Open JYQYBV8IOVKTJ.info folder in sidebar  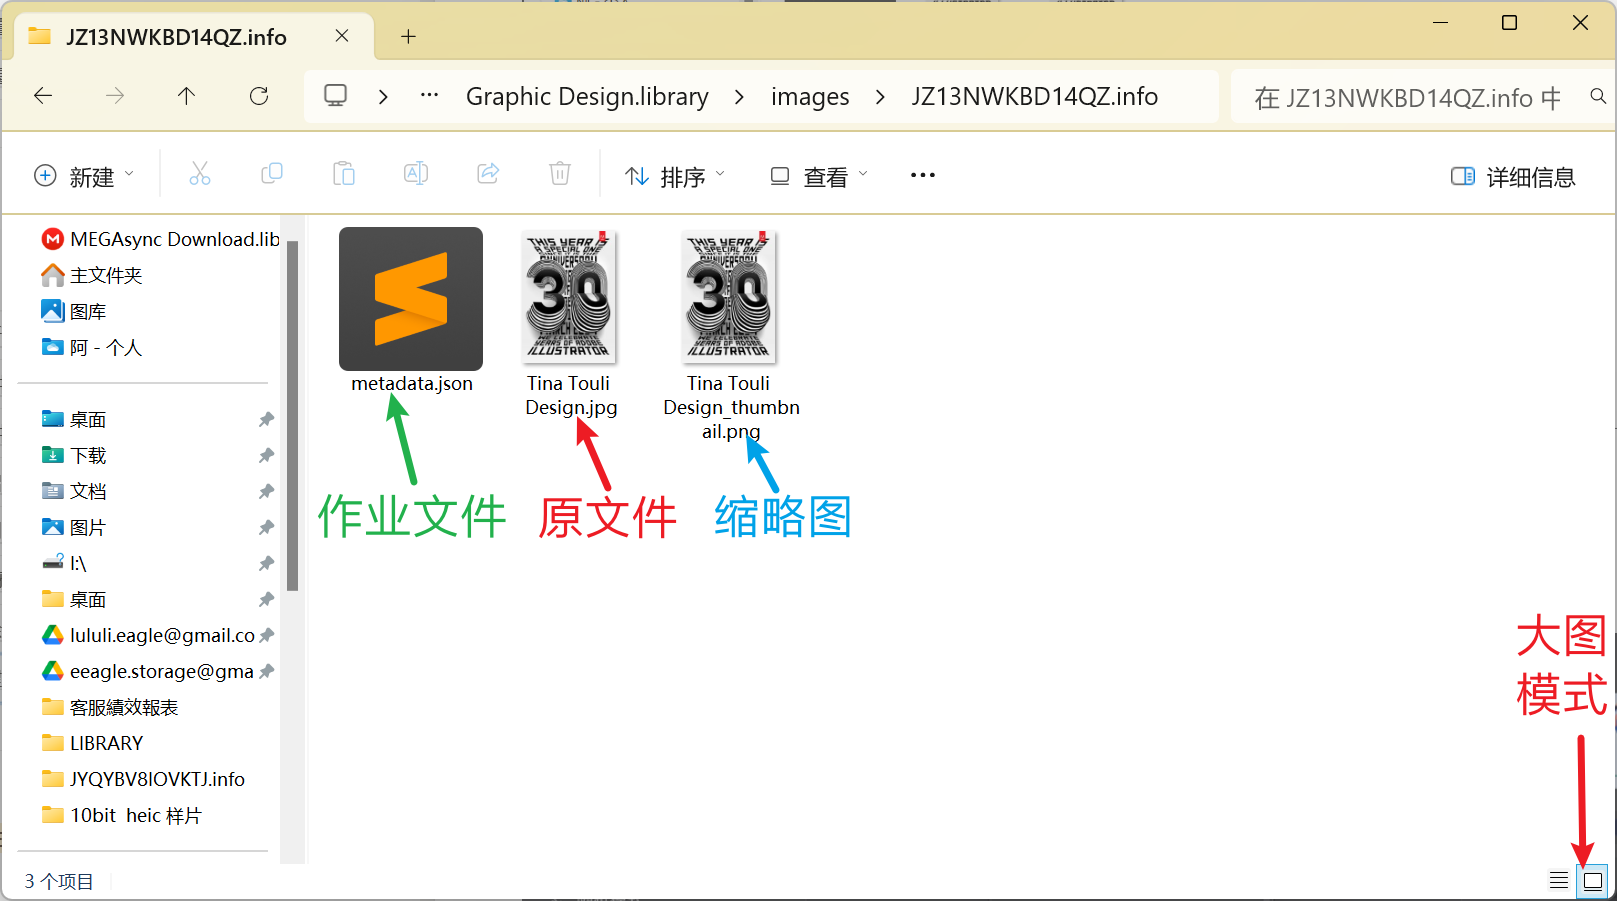[143, 779]
